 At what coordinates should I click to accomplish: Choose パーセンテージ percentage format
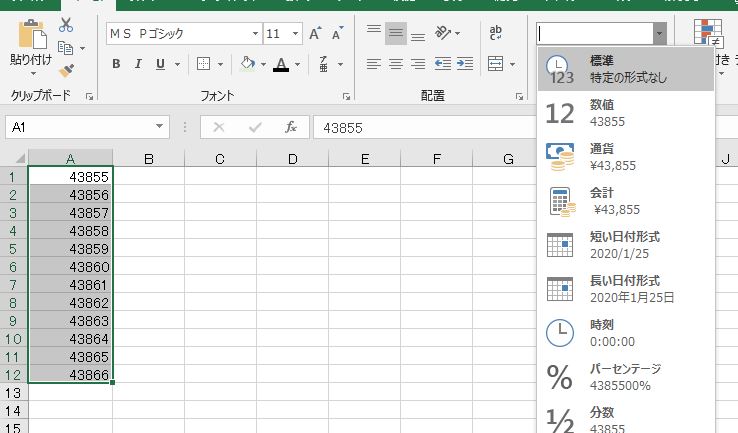626,377
